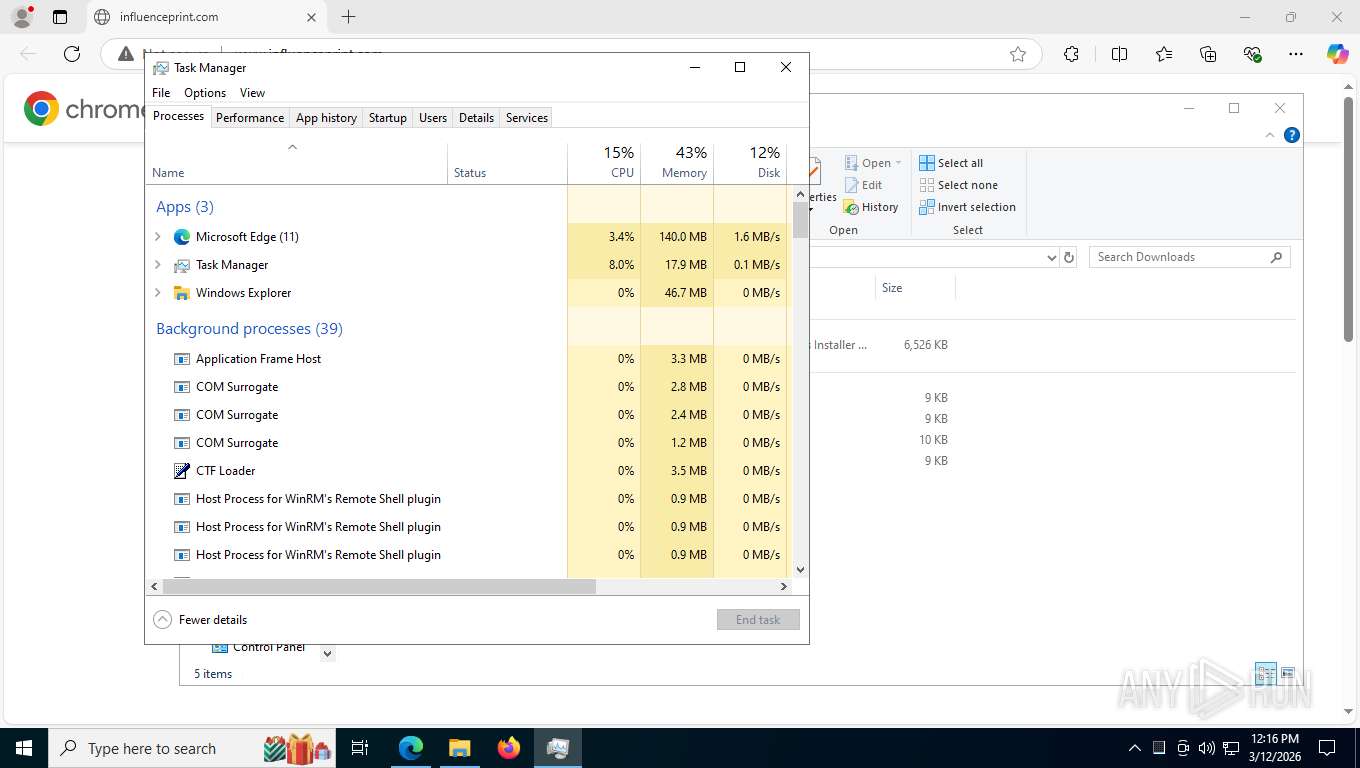Open the Edge collections icon
The width and height of the screenshot is (1360, 768).
click(x=1208, y=54)
